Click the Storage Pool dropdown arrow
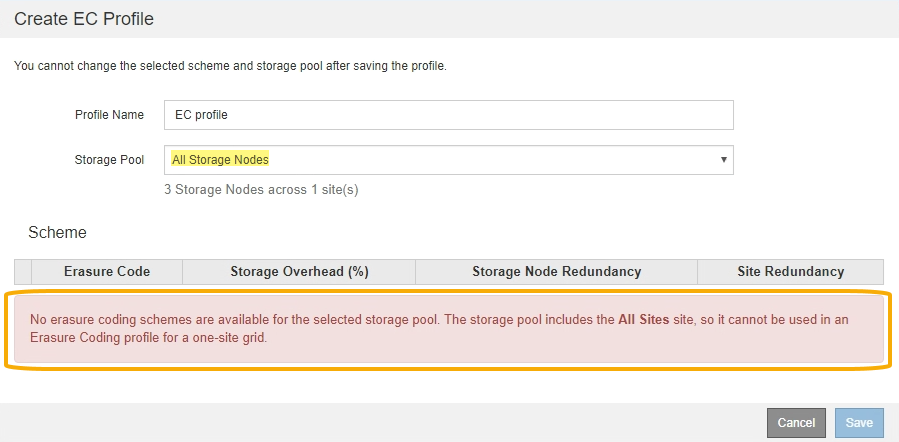899x442 pixels. [x=723, y=160]
